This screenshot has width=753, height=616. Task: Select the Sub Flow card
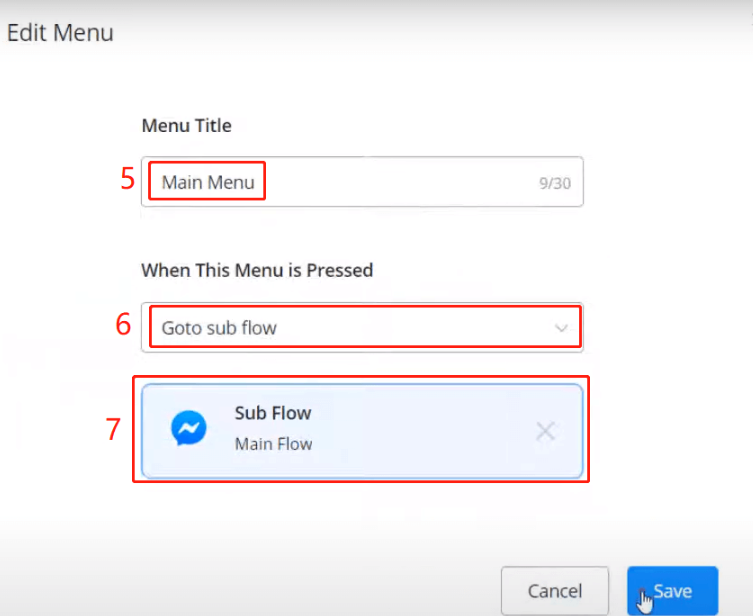click(x=361, y=431)
